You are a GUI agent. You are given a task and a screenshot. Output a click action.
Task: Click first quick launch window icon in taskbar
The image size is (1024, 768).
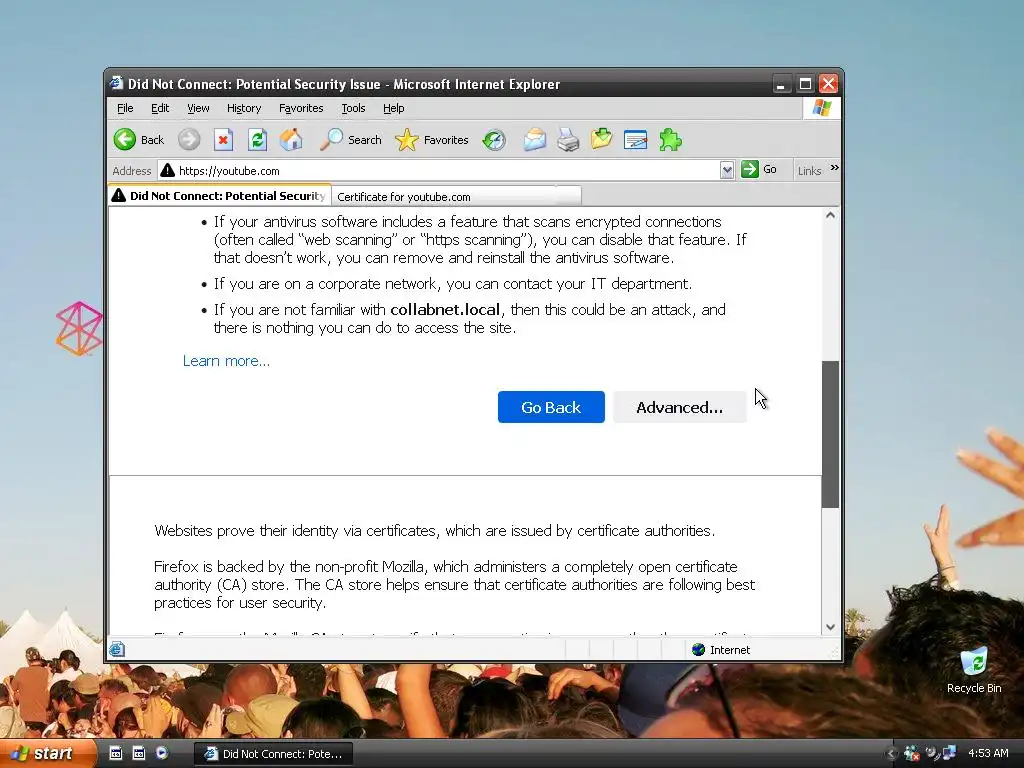116,753
